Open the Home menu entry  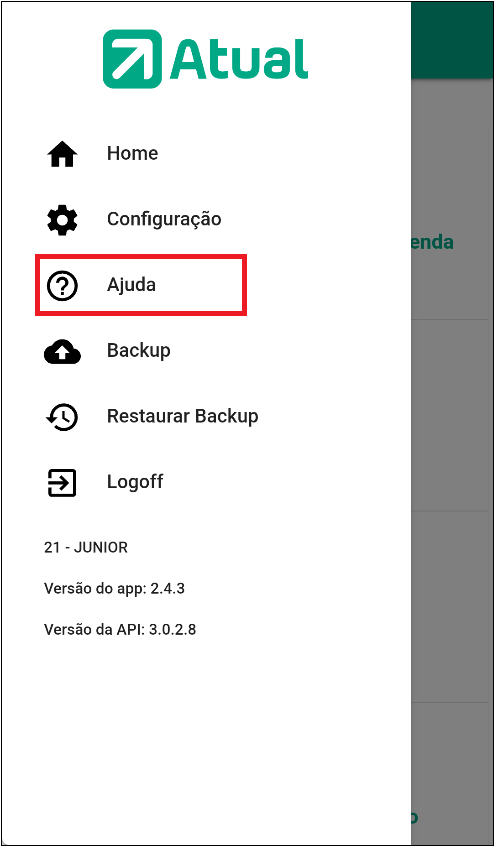coord(132,153)
